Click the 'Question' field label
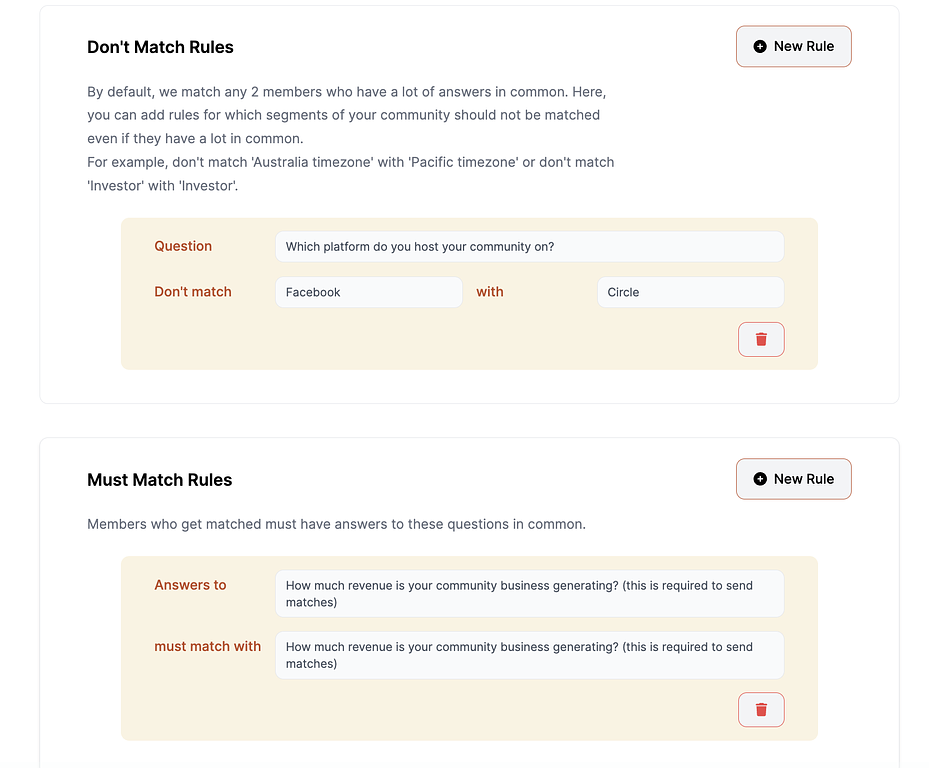The height and width of the screenshot is (768, 929). tap(183, 246)
